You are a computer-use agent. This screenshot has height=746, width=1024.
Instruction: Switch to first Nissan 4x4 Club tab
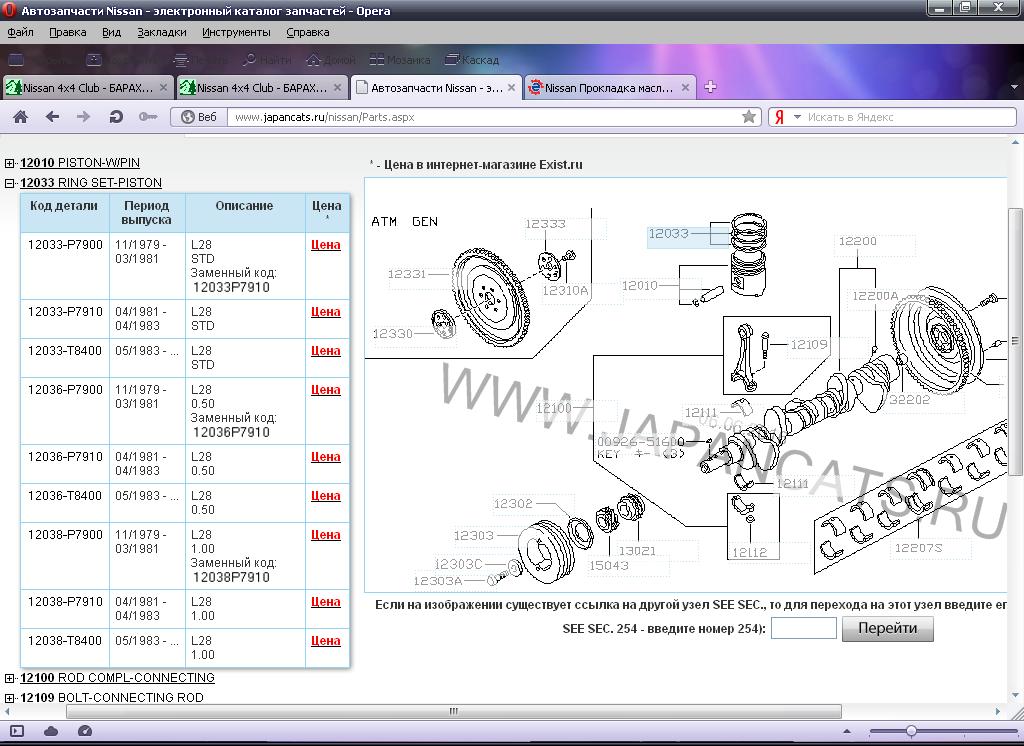coord(88,88)
